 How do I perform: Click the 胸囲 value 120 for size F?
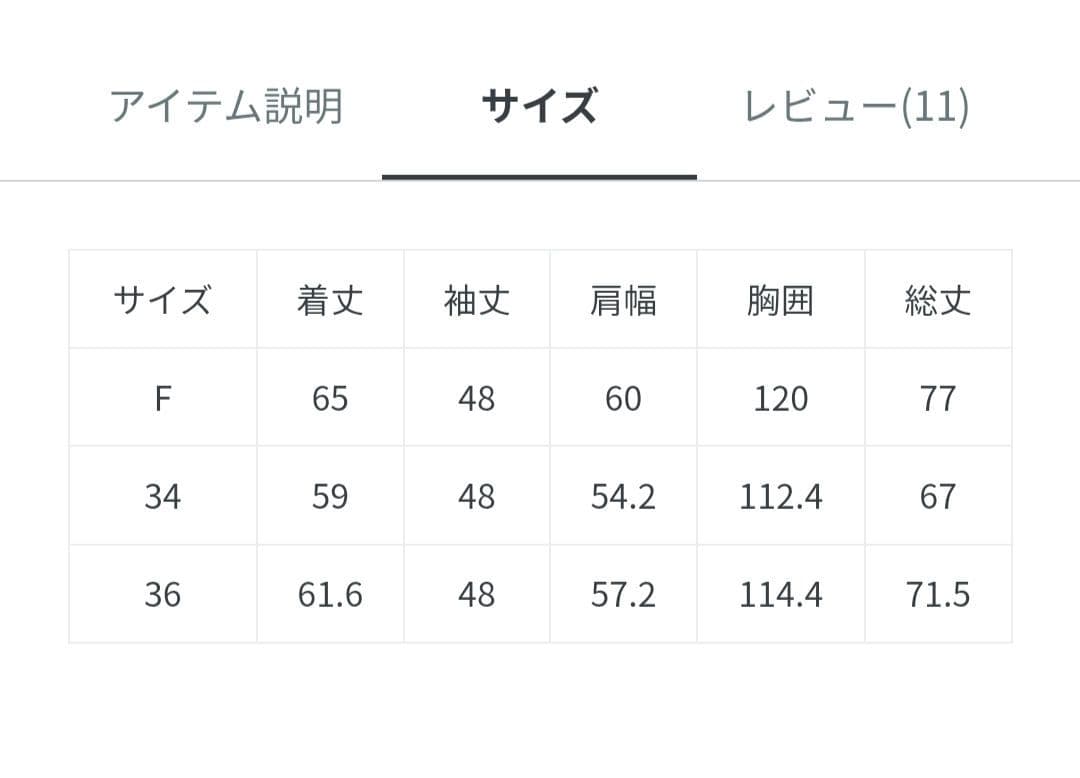(783, 398)
